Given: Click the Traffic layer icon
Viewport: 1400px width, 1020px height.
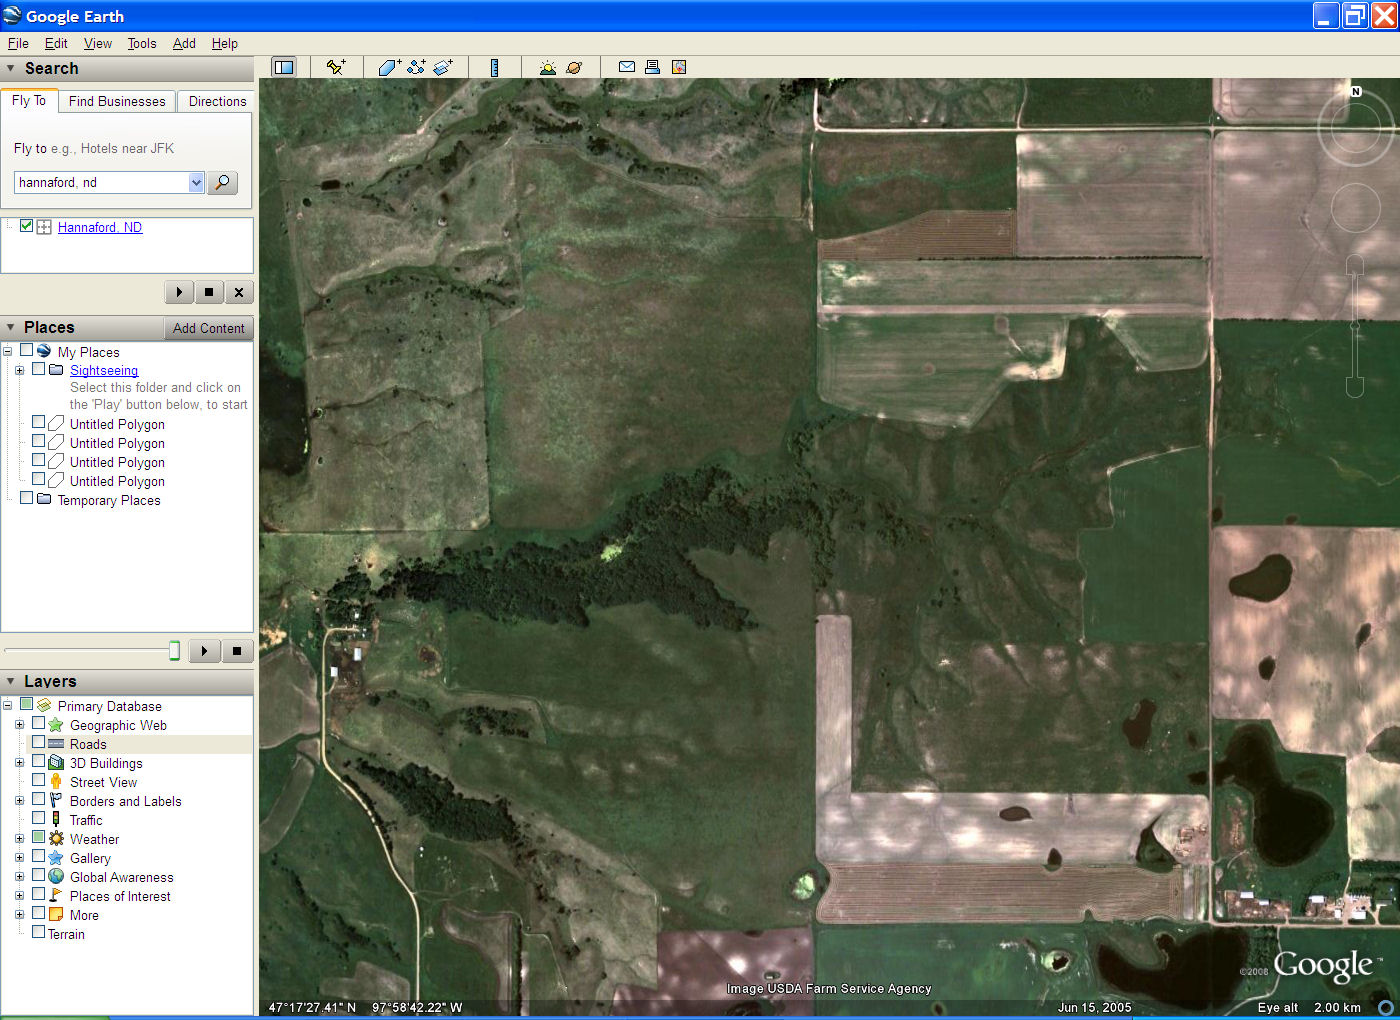Looking at the screenshot, I should click(x=56, y=819).
